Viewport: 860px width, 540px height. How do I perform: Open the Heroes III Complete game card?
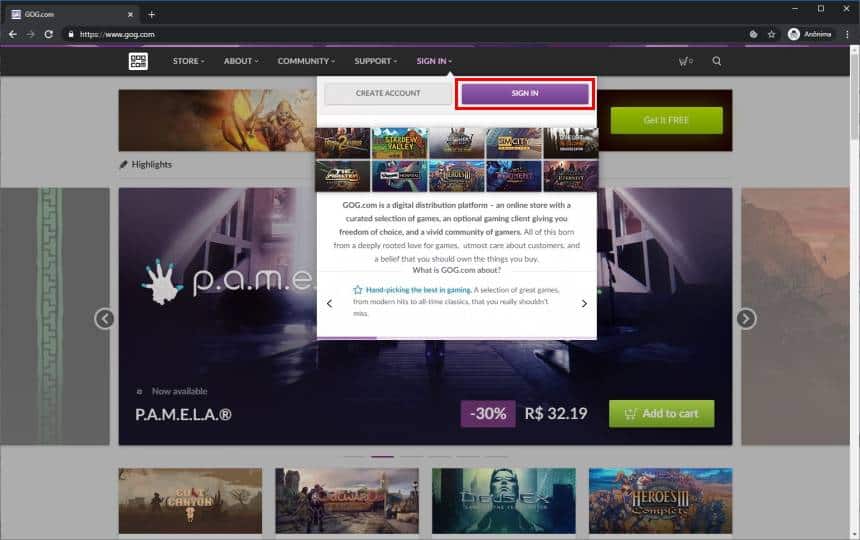click(x=660, y=501)
